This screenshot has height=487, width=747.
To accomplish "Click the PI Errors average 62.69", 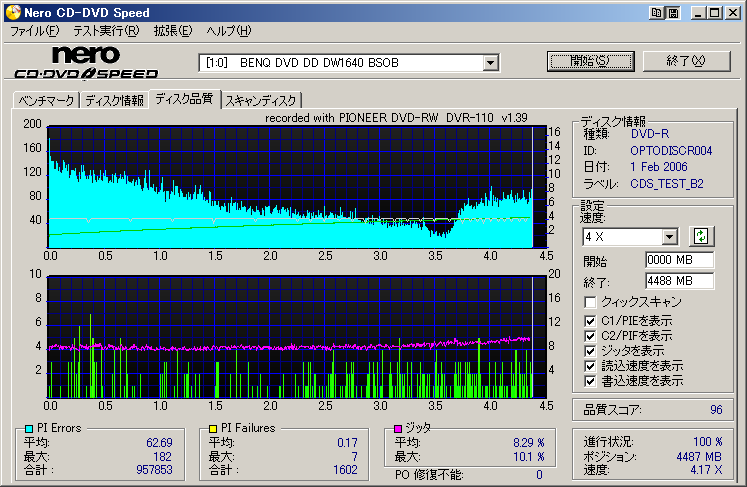I will 159,443.
